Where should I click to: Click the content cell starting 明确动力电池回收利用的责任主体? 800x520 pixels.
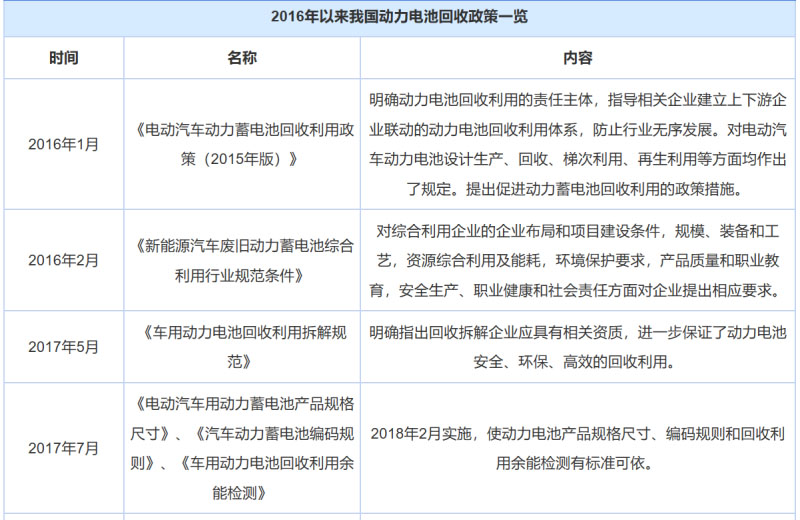tap(578, 144)
